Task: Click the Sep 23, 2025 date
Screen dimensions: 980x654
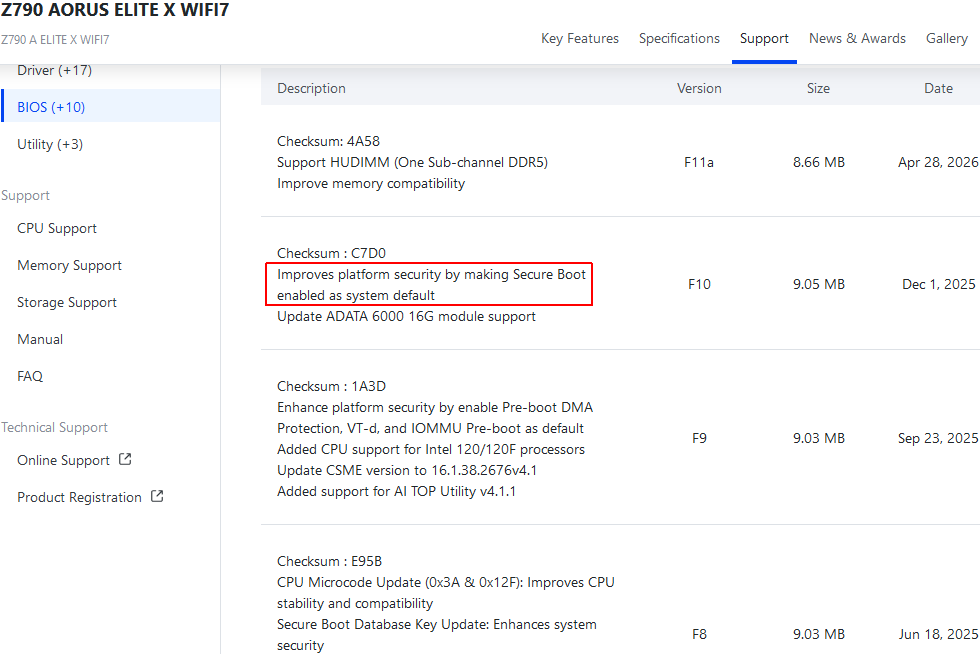Action: (x=938, y=438)
